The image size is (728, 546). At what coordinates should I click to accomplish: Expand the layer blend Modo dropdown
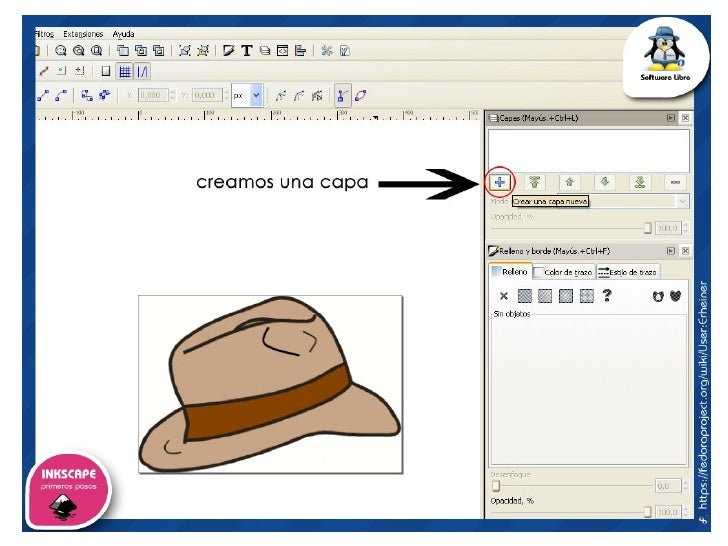click(x=683, y=201)
